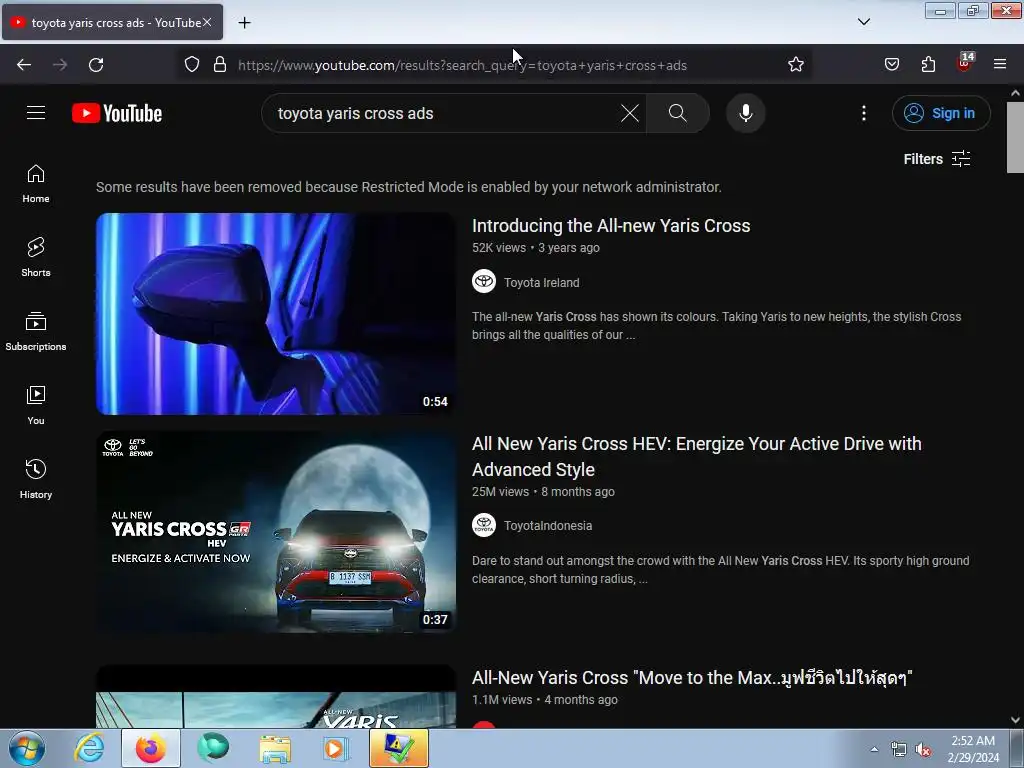Click the YouTube logo
Image resolution: width=1024 pixels, height=768 pixels.
117,114
